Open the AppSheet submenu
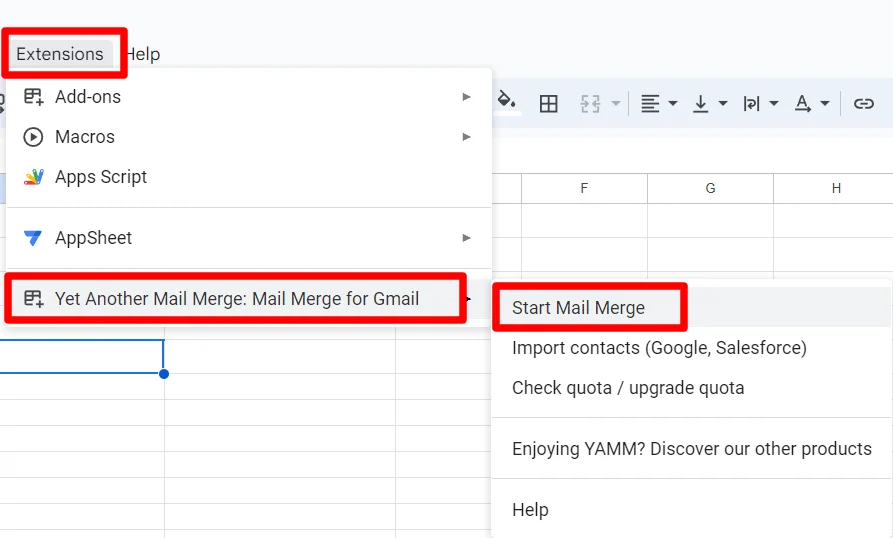This screenshot has width=893, height=538. 249,237
